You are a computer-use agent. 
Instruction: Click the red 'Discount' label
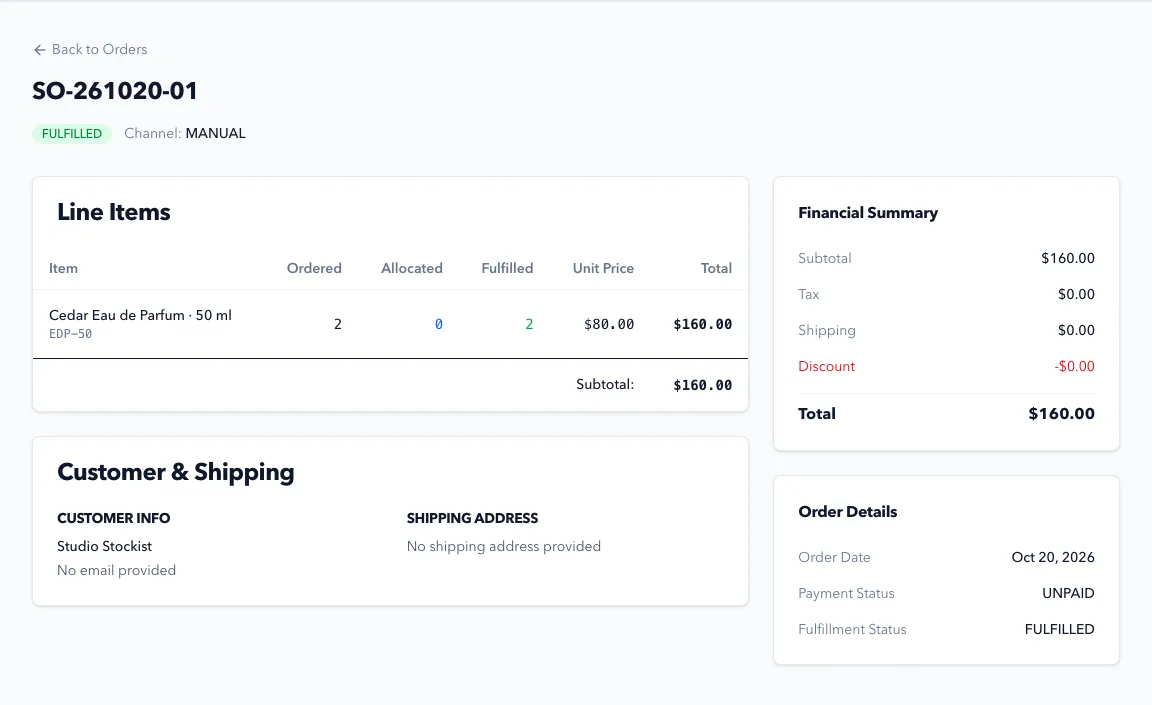pyautogui.click(x=827, y=366)
